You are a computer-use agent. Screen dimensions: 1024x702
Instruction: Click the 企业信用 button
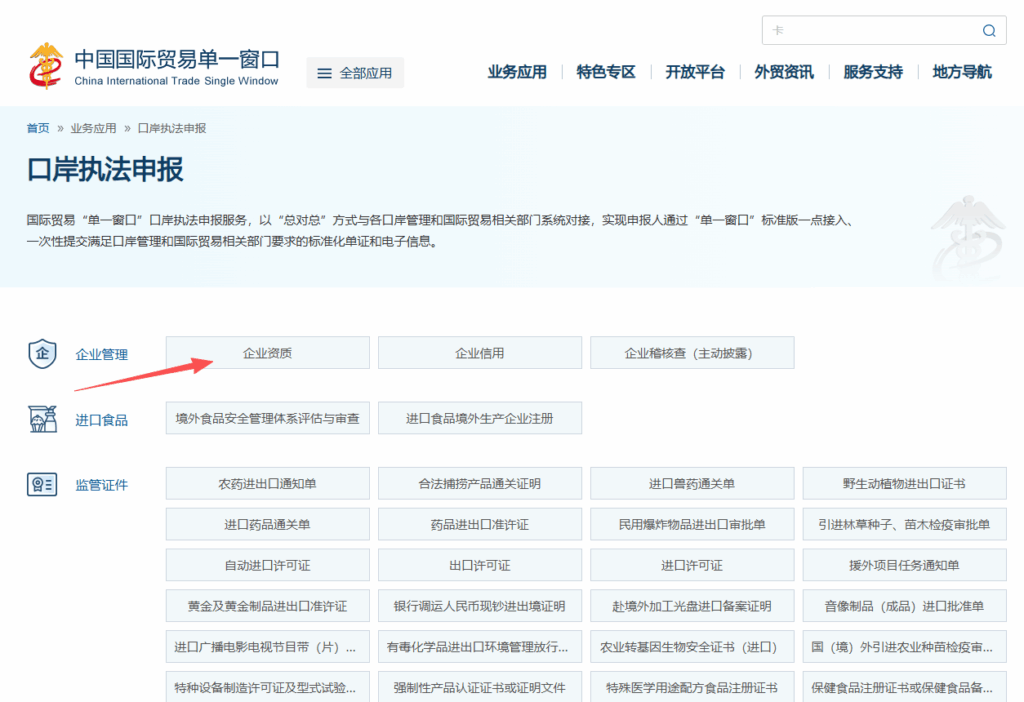480,352
